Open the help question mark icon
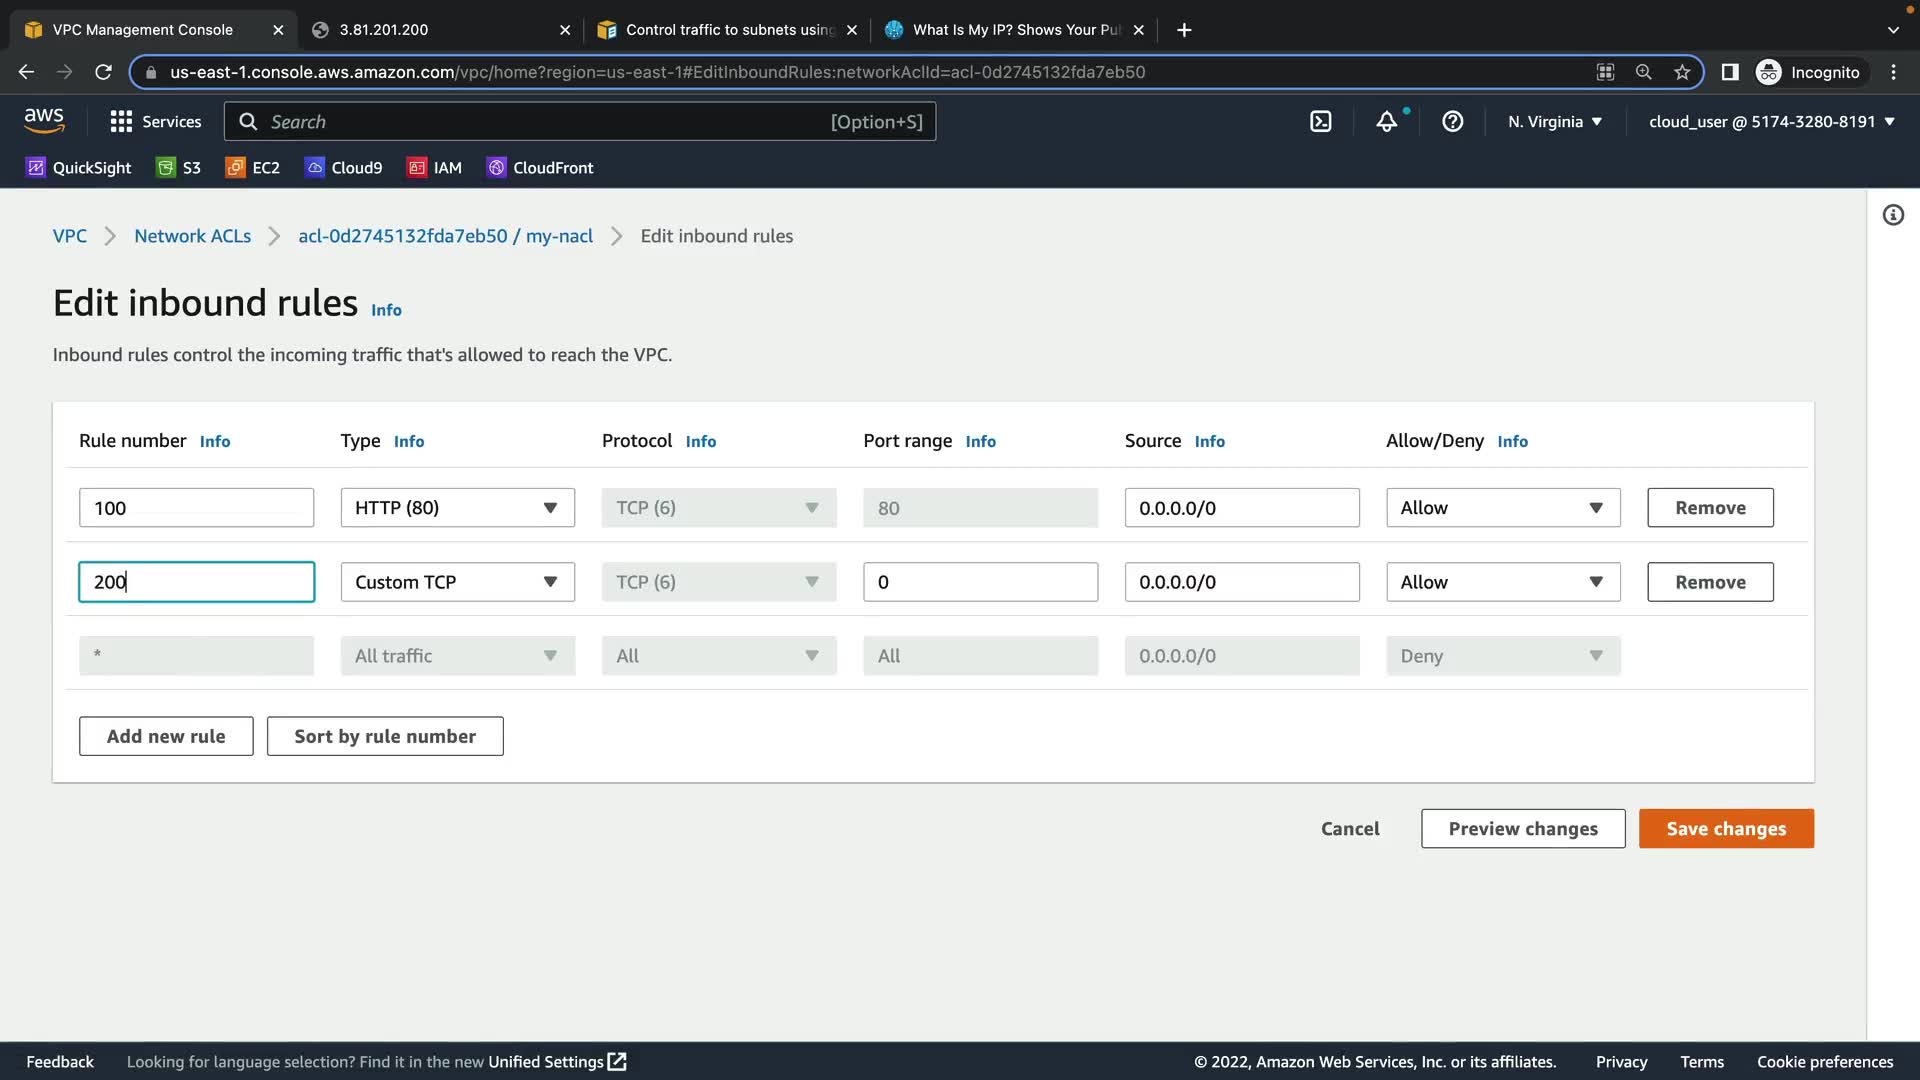This screenshot has height=1080, width=1920. pos(1452,122)
